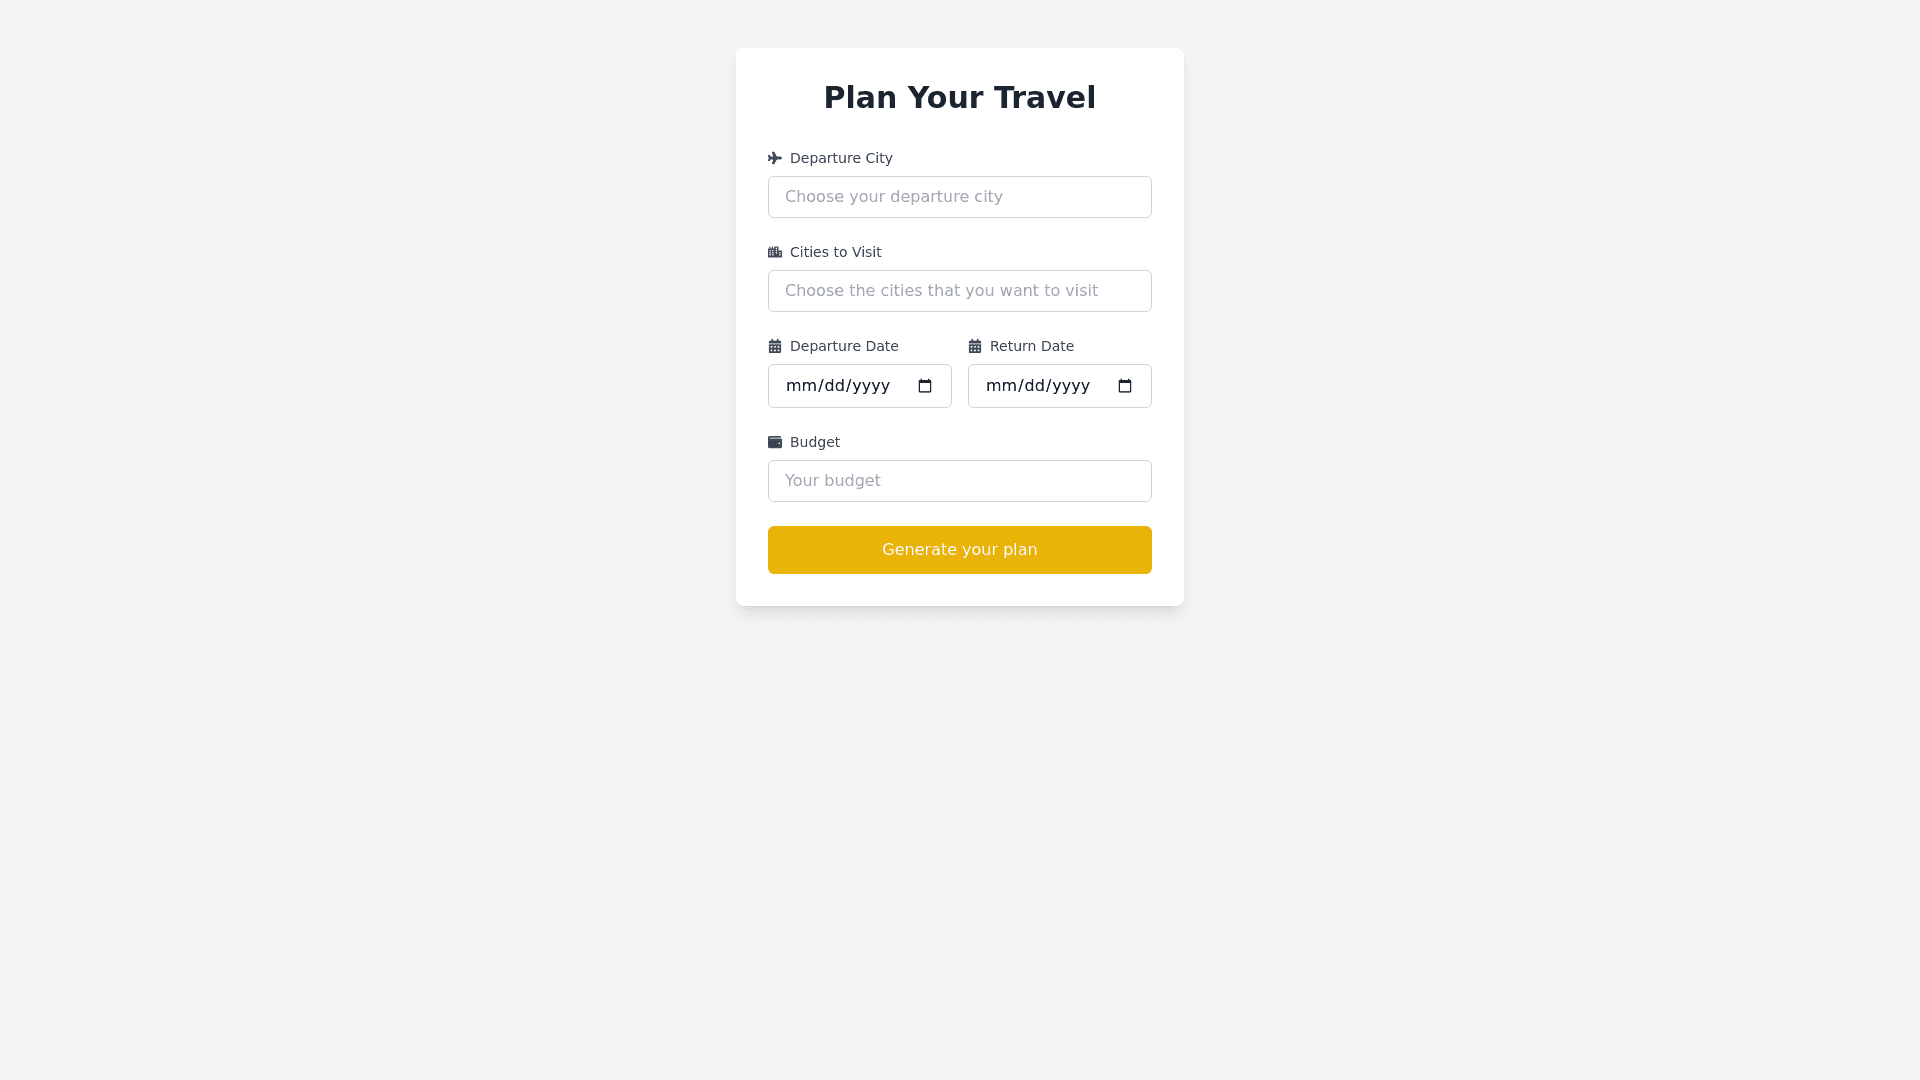Open the Departure Date calendar picker
Image resolution: width=1920 pixels, height=1080 pixels.
925,386
